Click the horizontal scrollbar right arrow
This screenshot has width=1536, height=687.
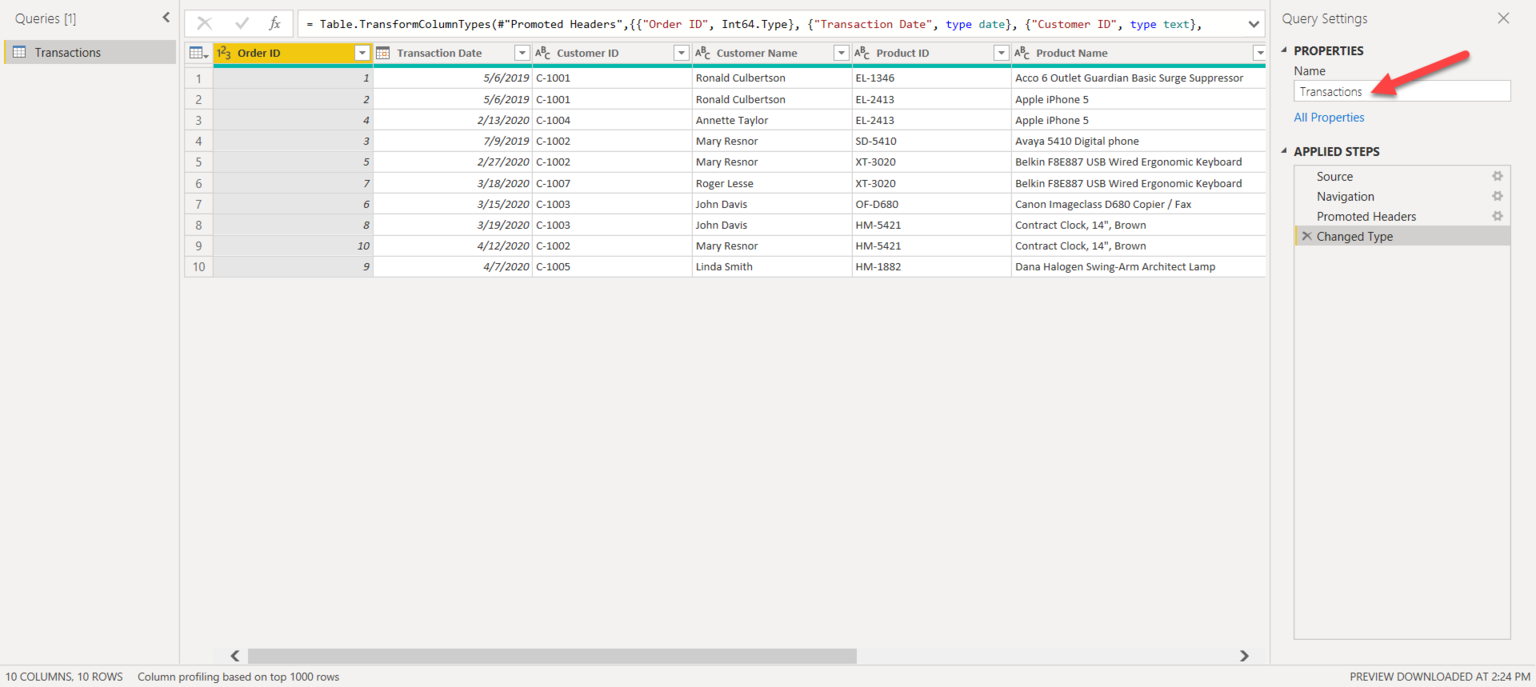pos(1244,656)
